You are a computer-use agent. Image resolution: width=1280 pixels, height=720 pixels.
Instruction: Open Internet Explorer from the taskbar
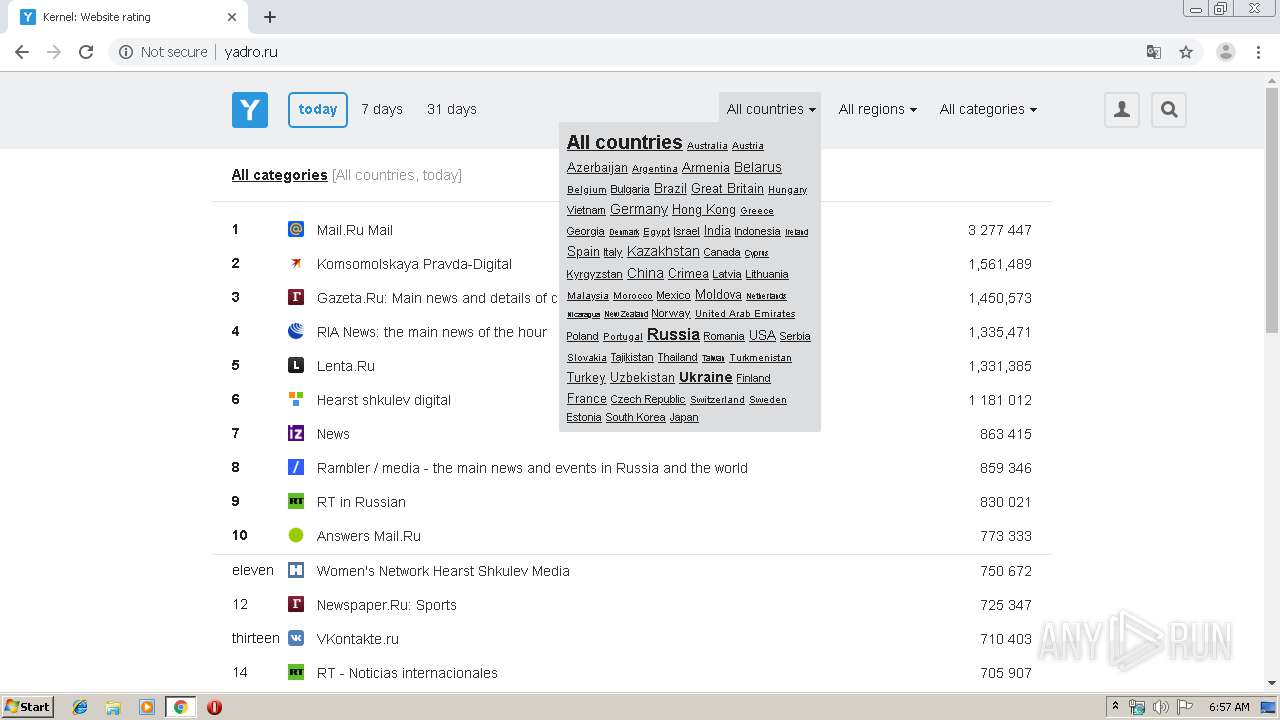[80, 707]
